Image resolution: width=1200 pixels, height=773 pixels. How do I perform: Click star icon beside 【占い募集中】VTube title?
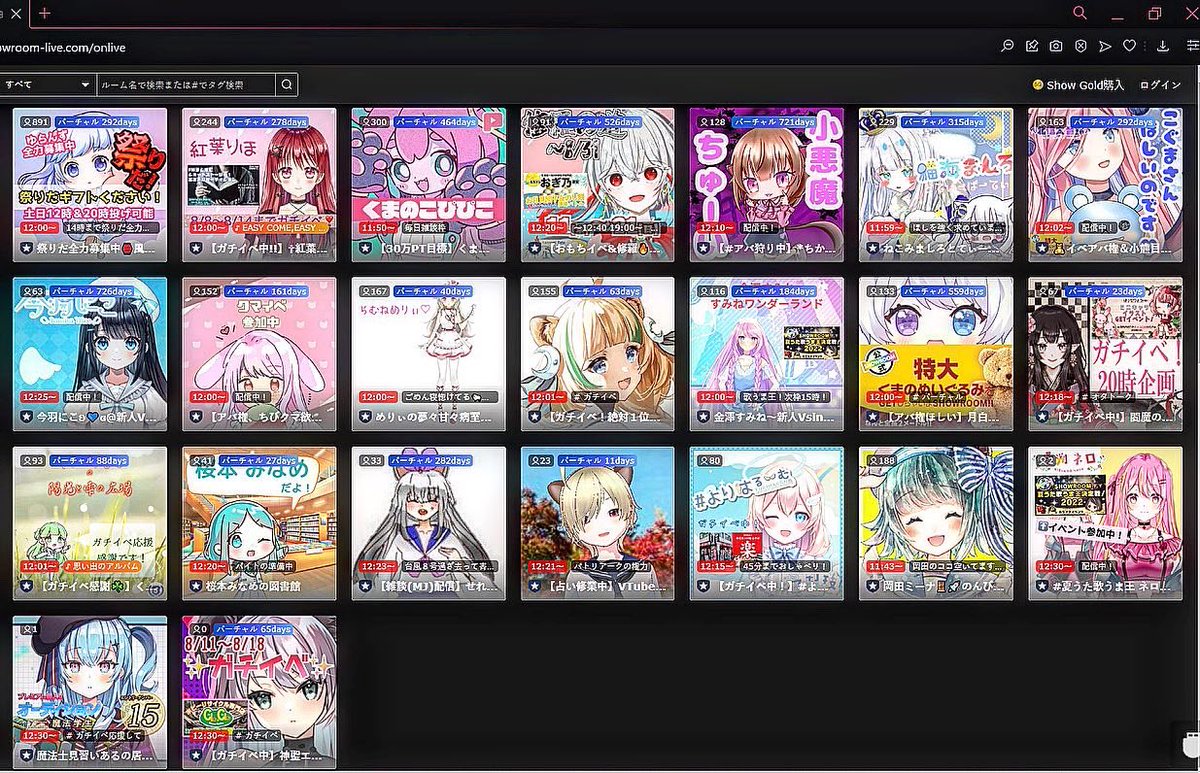[535, 586]
